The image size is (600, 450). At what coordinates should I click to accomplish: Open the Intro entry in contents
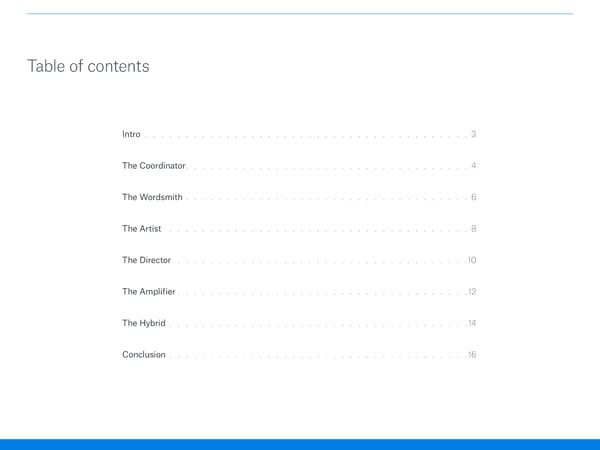click(x=131, y=134)
